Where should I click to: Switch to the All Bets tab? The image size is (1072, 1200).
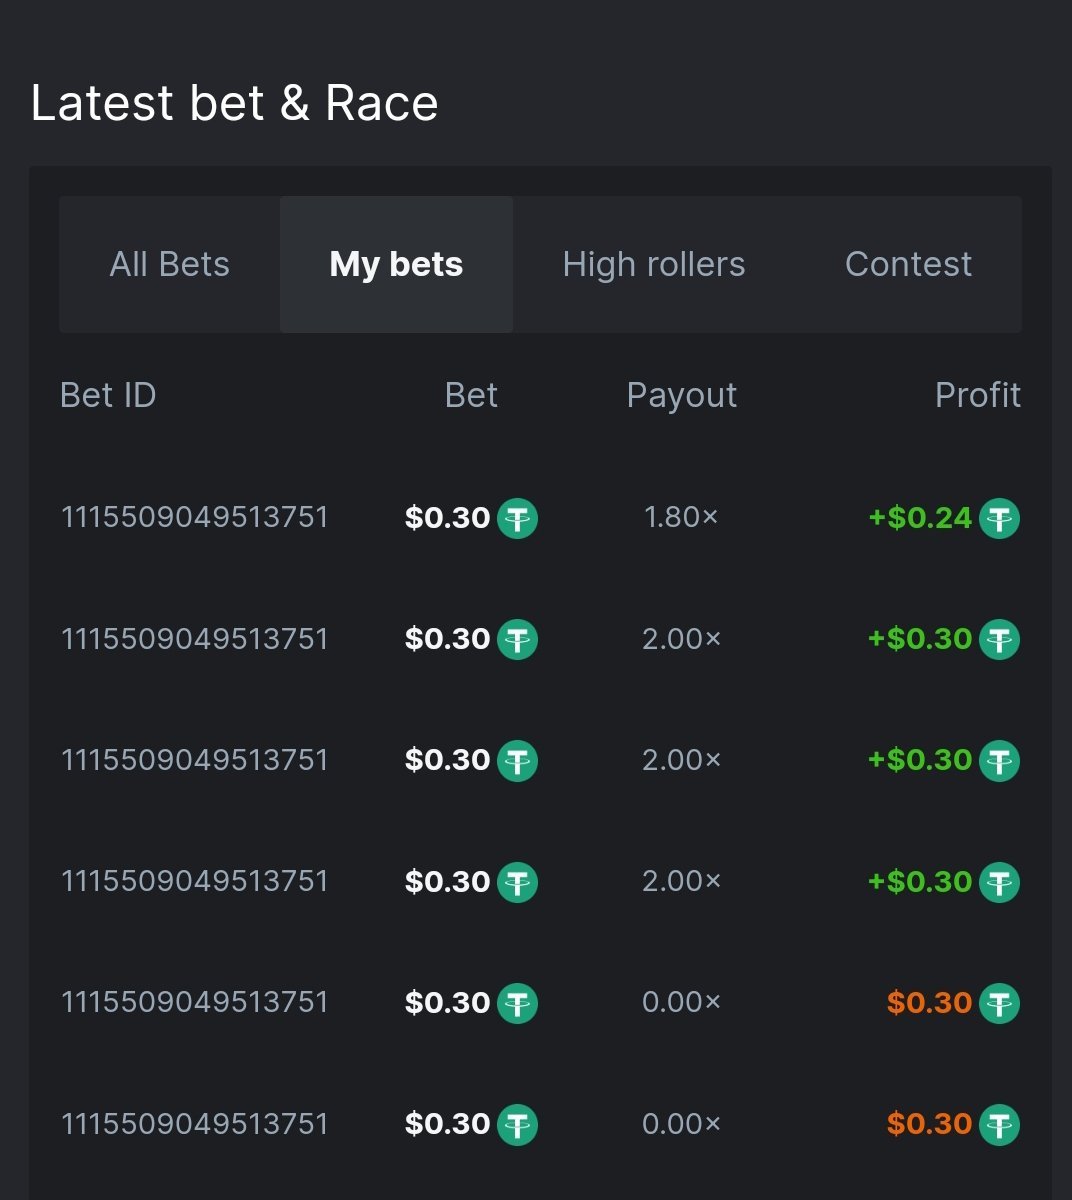pos(170,264)
